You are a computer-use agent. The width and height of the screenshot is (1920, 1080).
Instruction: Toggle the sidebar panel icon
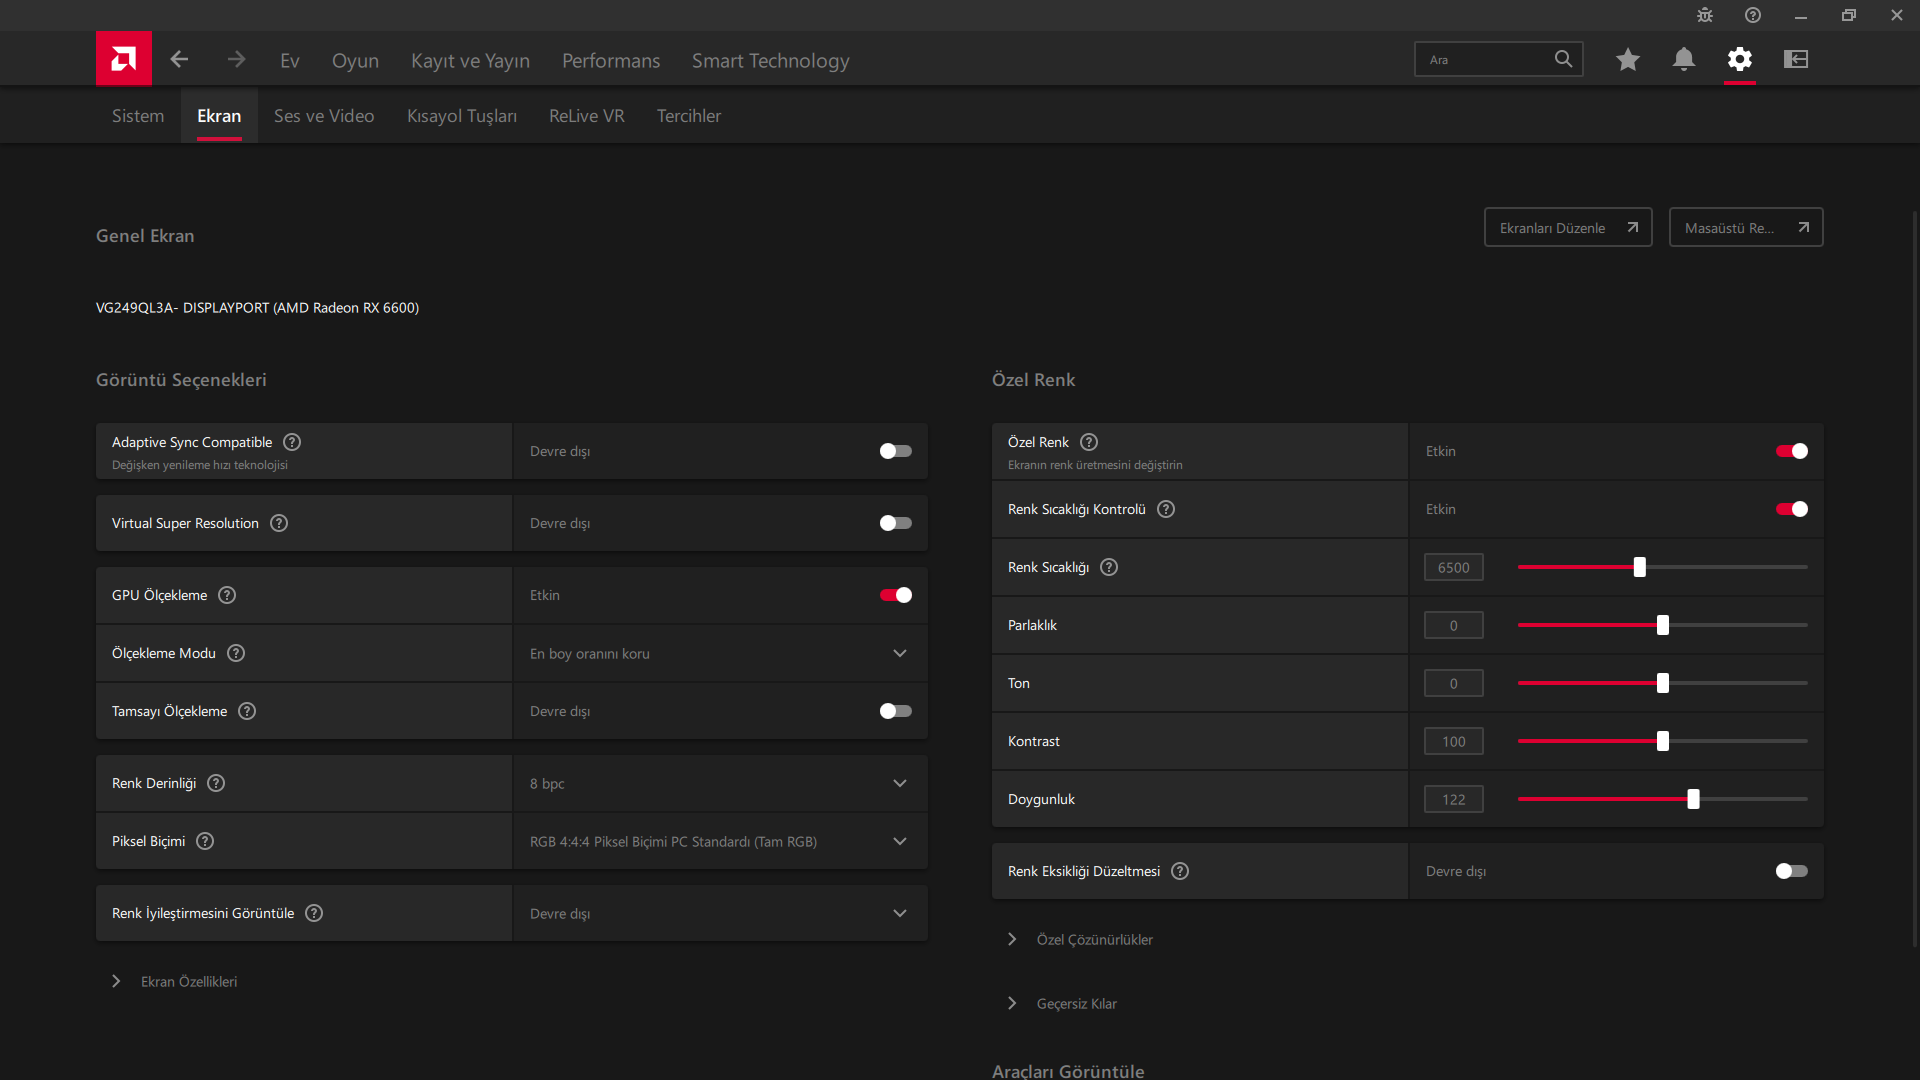pyautogui.click(x=1796, y=59)
